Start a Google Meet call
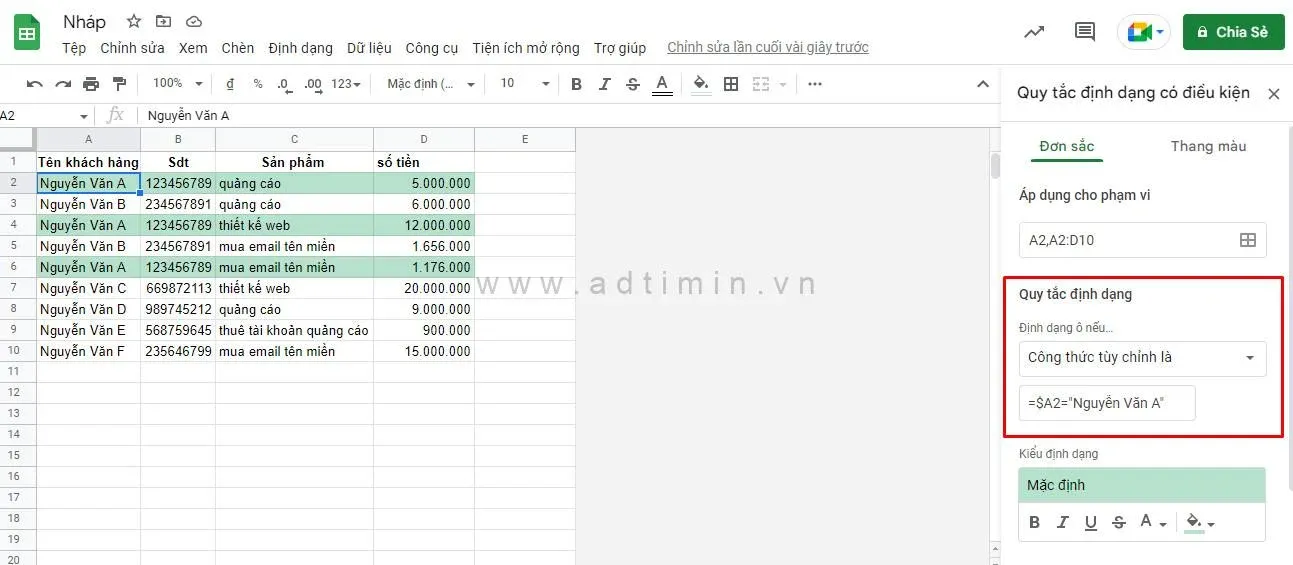 point(1144,32)
